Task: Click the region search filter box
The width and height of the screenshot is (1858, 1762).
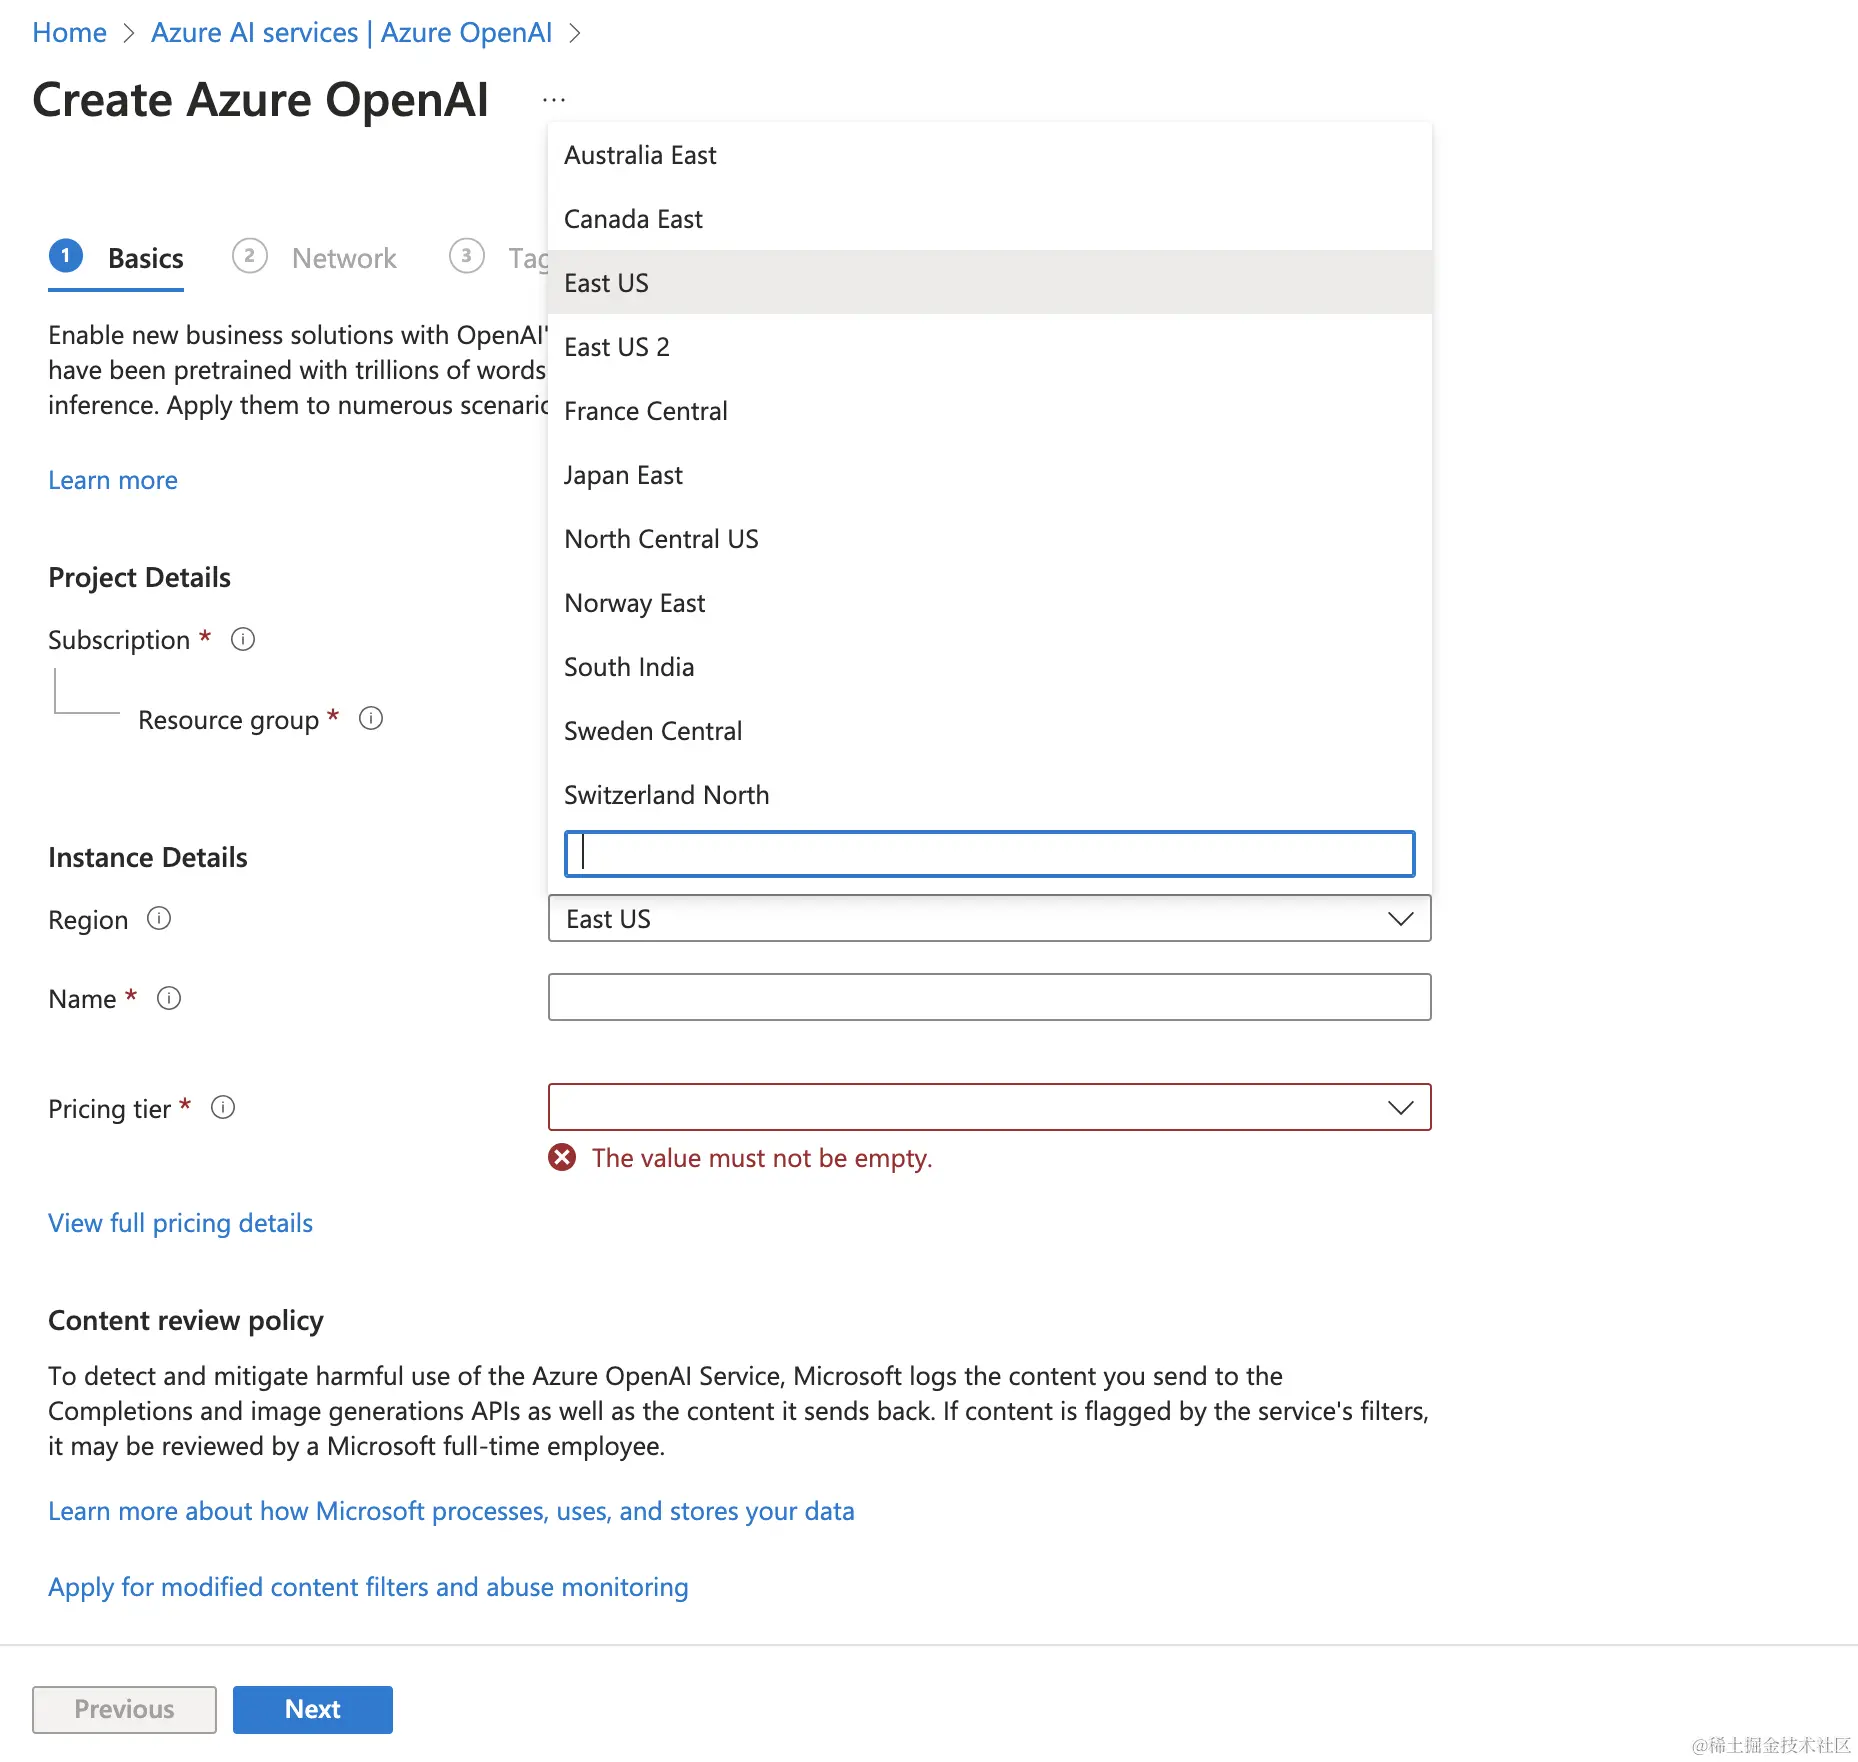Action: (x=989, y=854)
